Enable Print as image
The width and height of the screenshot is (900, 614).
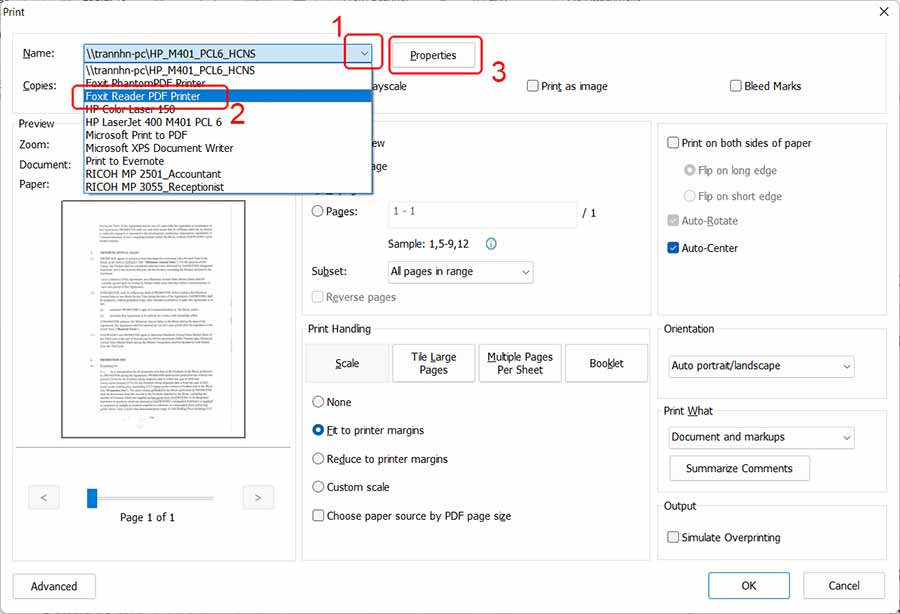[533, 86]
